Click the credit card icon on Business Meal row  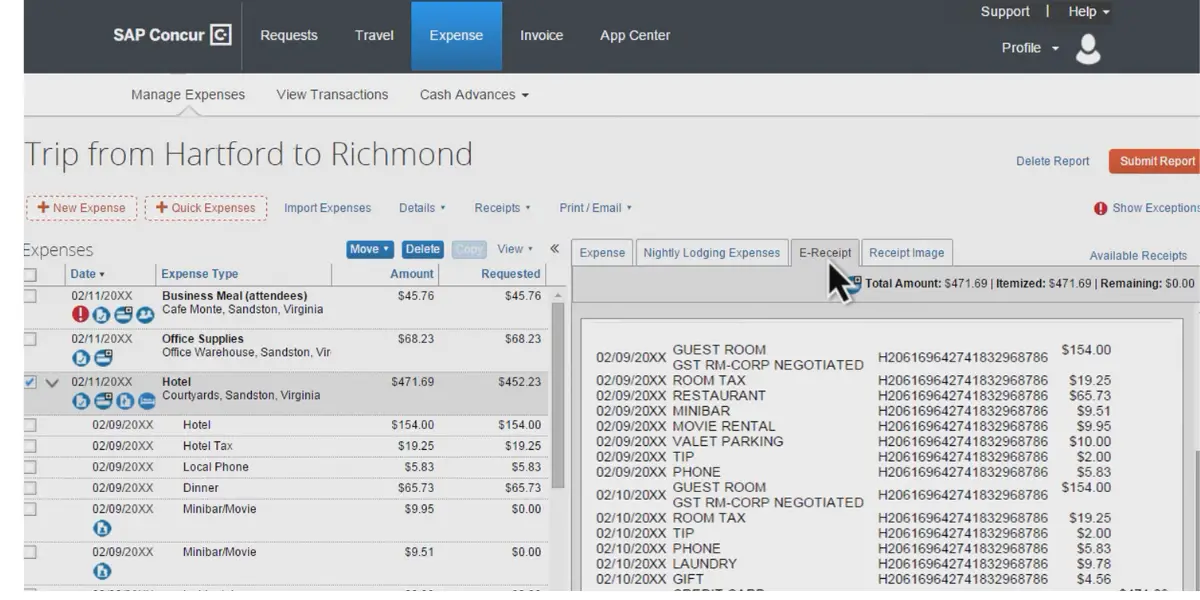click(x=123, y=314)
